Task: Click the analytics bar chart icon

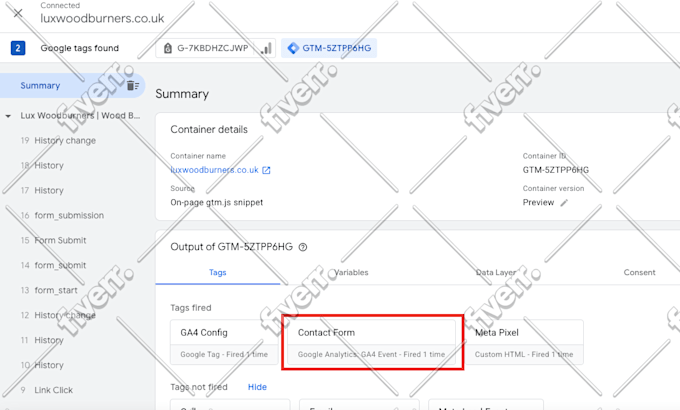Action: point(266,49)
